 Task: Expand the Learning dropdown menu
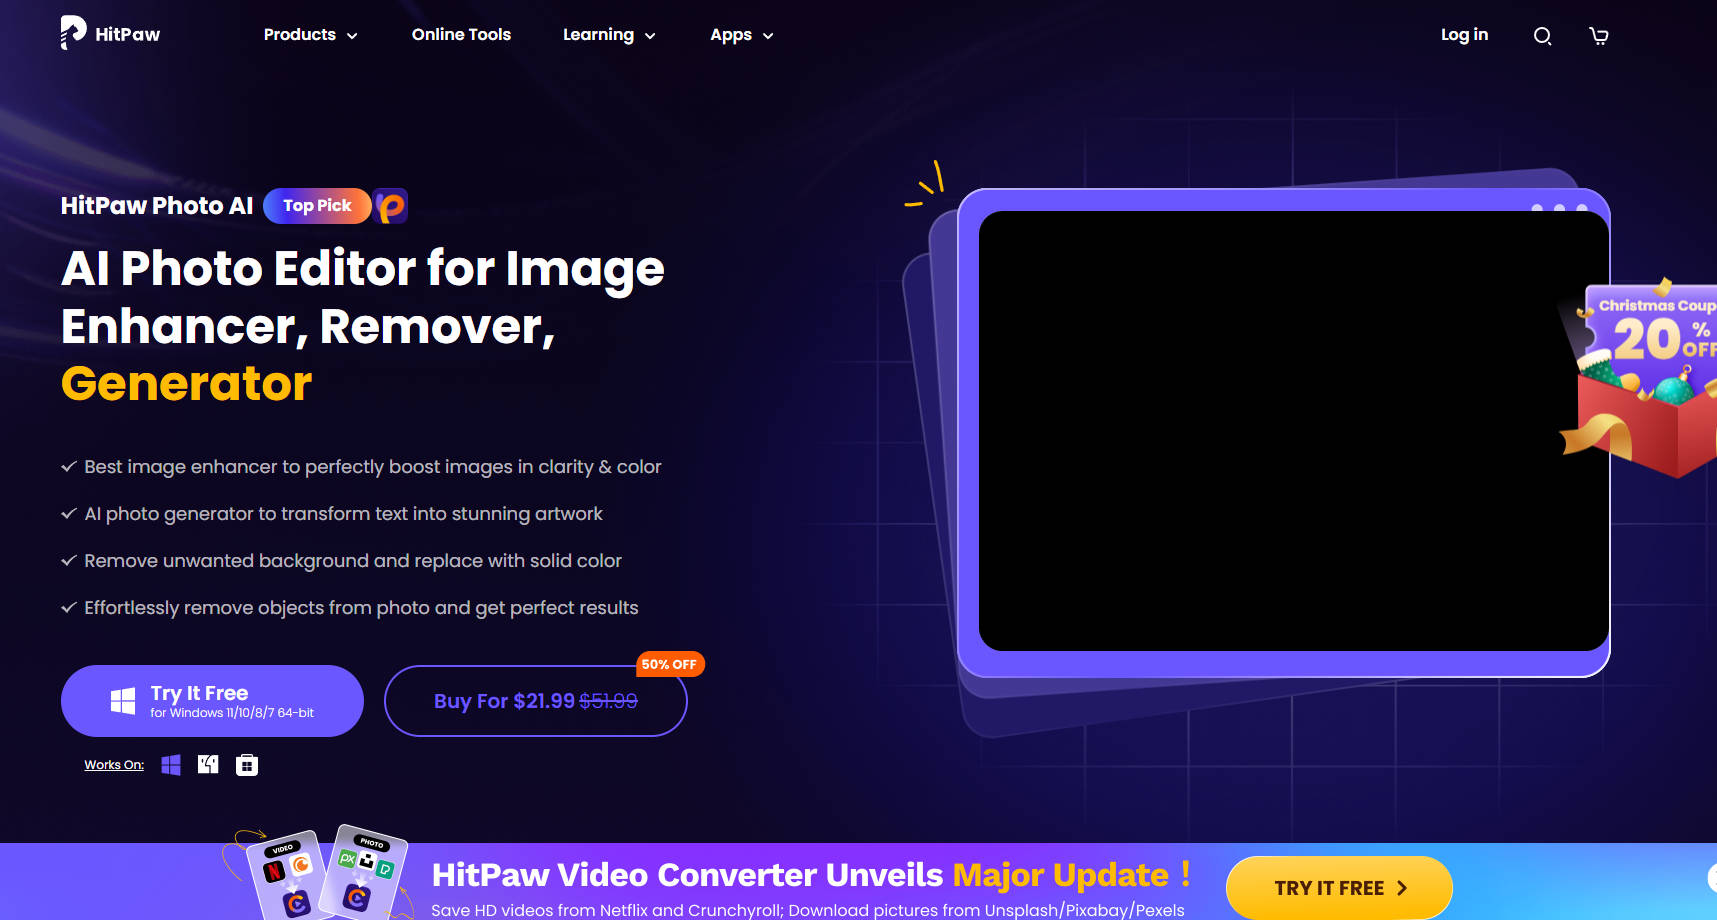pos(609,35)
